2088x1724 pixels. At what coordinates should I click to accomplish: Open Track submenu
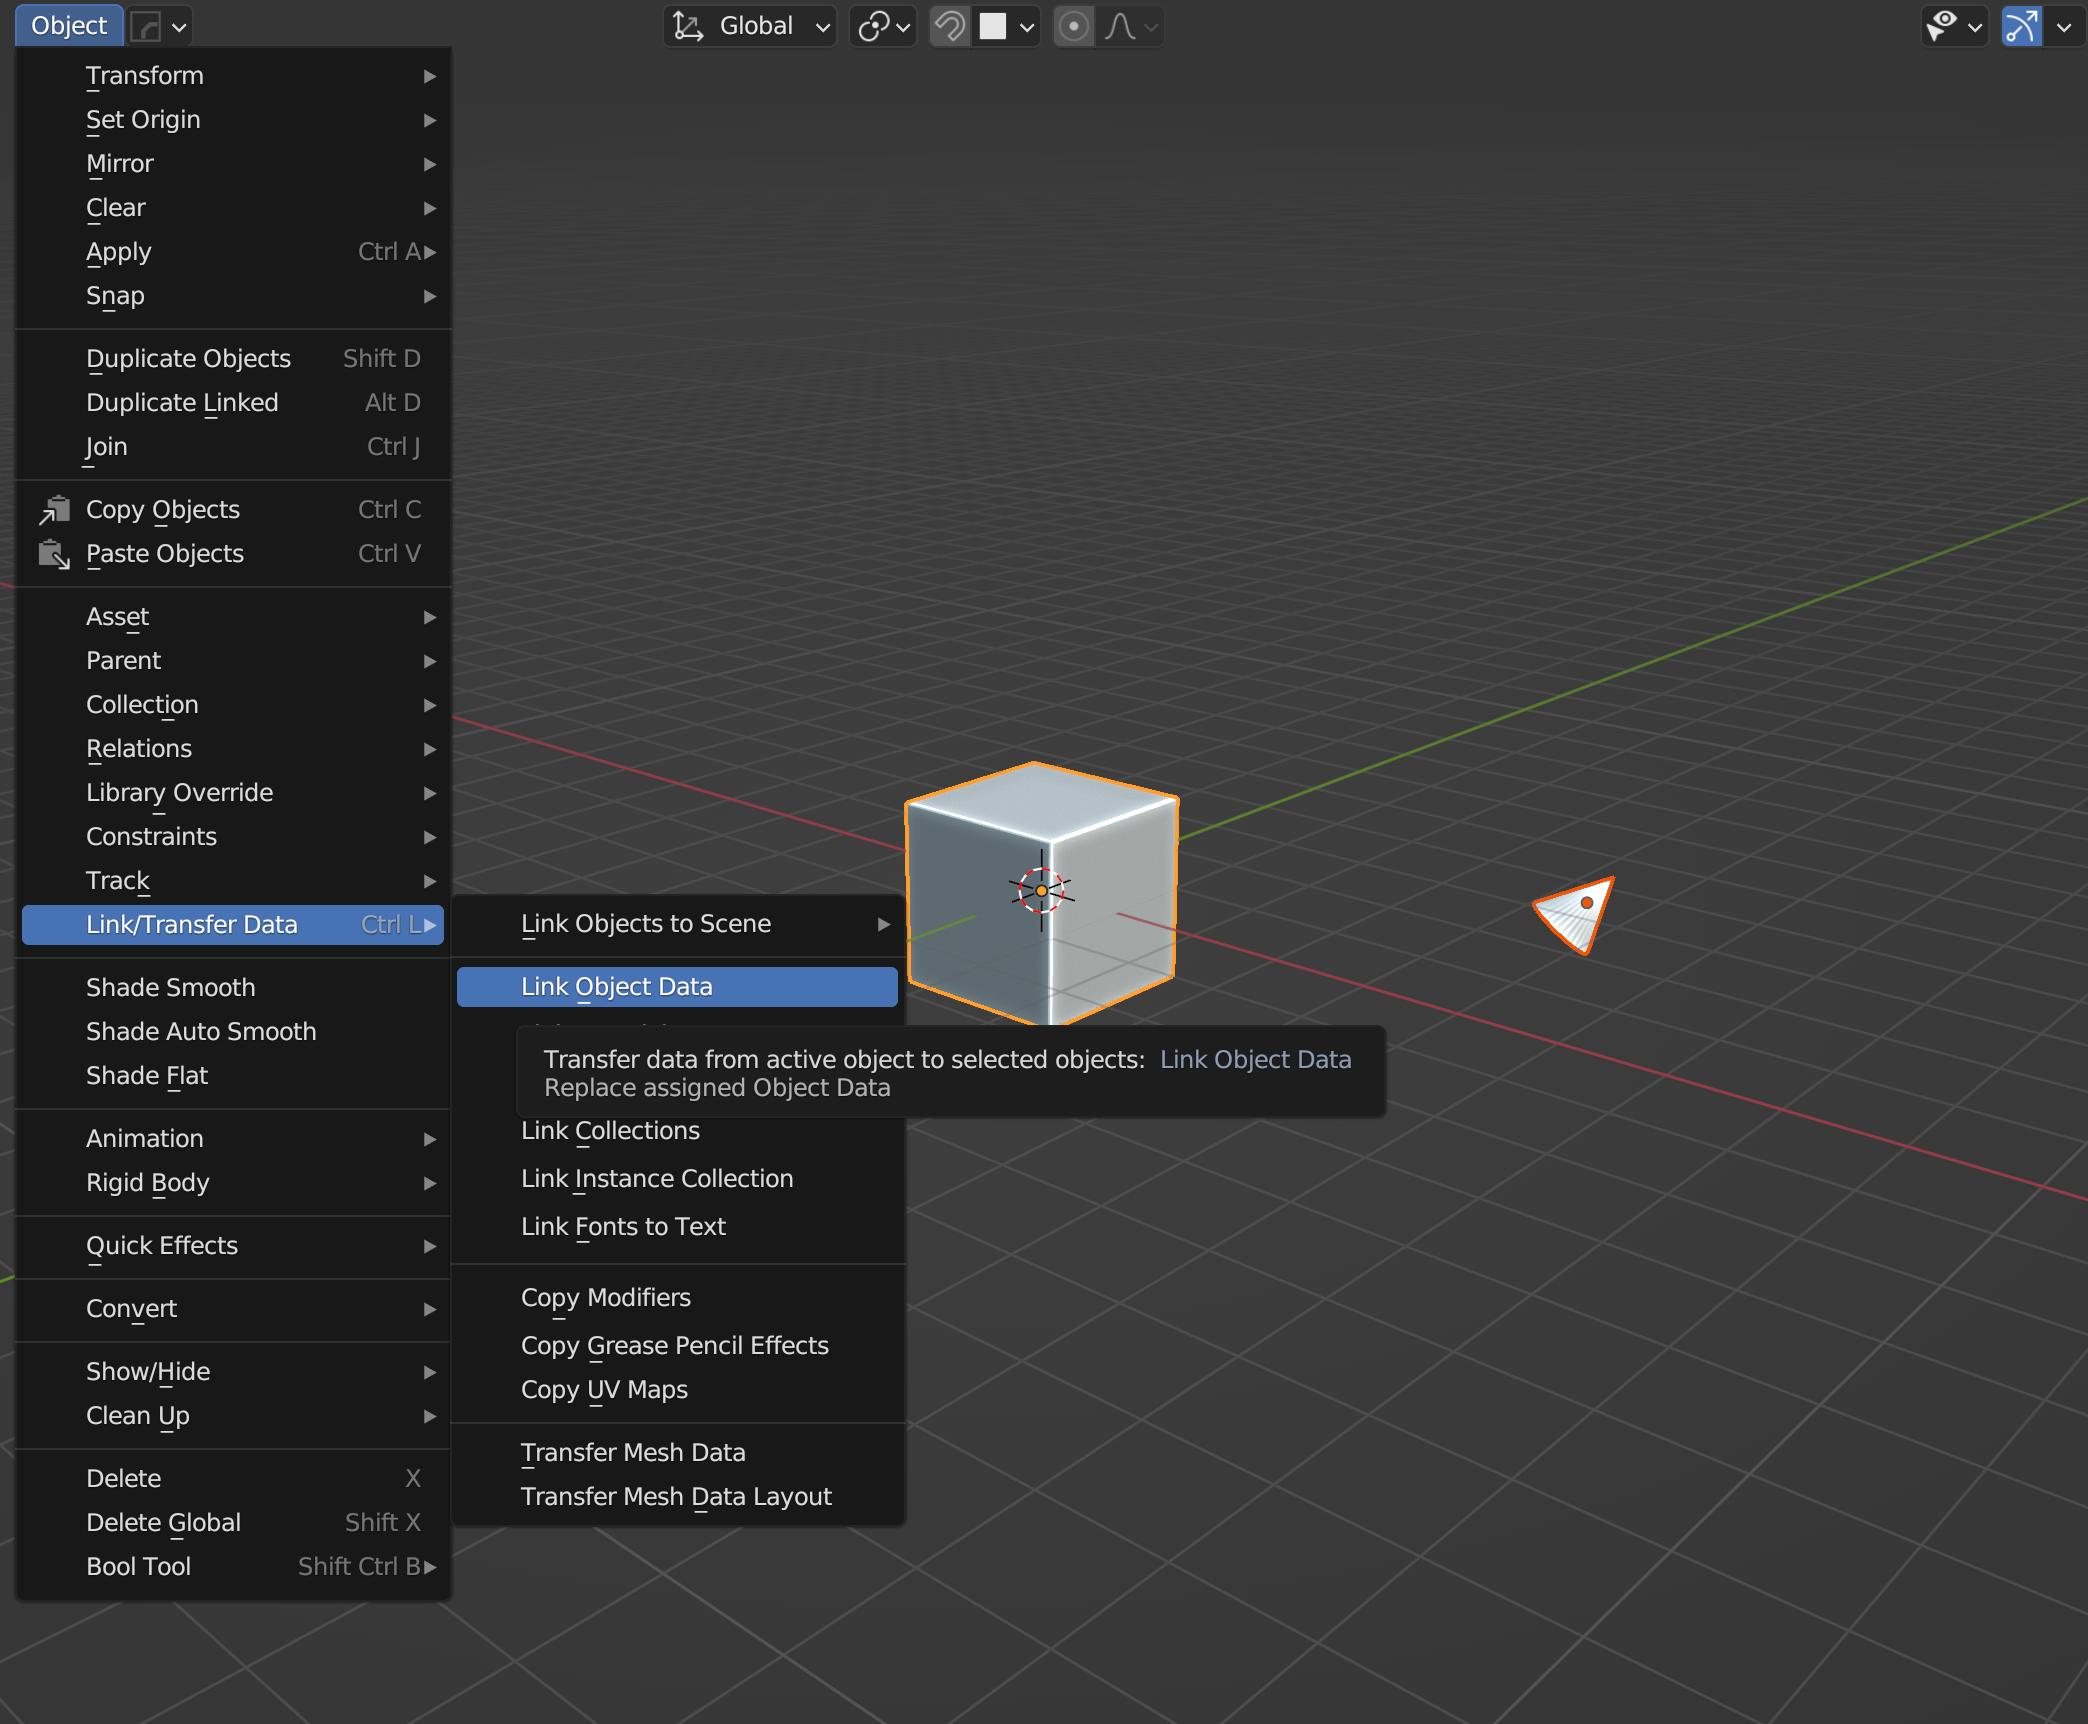tap(233, 881)
